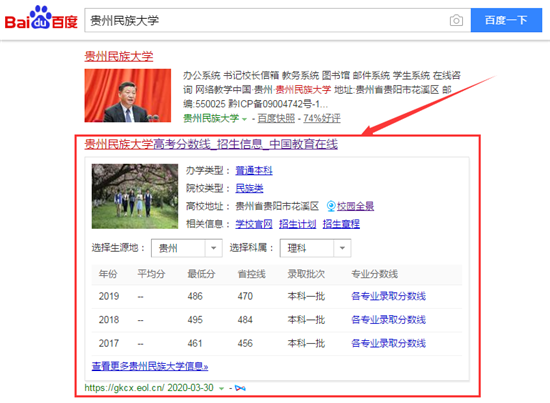The height and width of the screenshot is (403, 550).
Task: Open 查看更多贵州民族大学信息 link
Action: pyautogui.click(x=150, y=366)
